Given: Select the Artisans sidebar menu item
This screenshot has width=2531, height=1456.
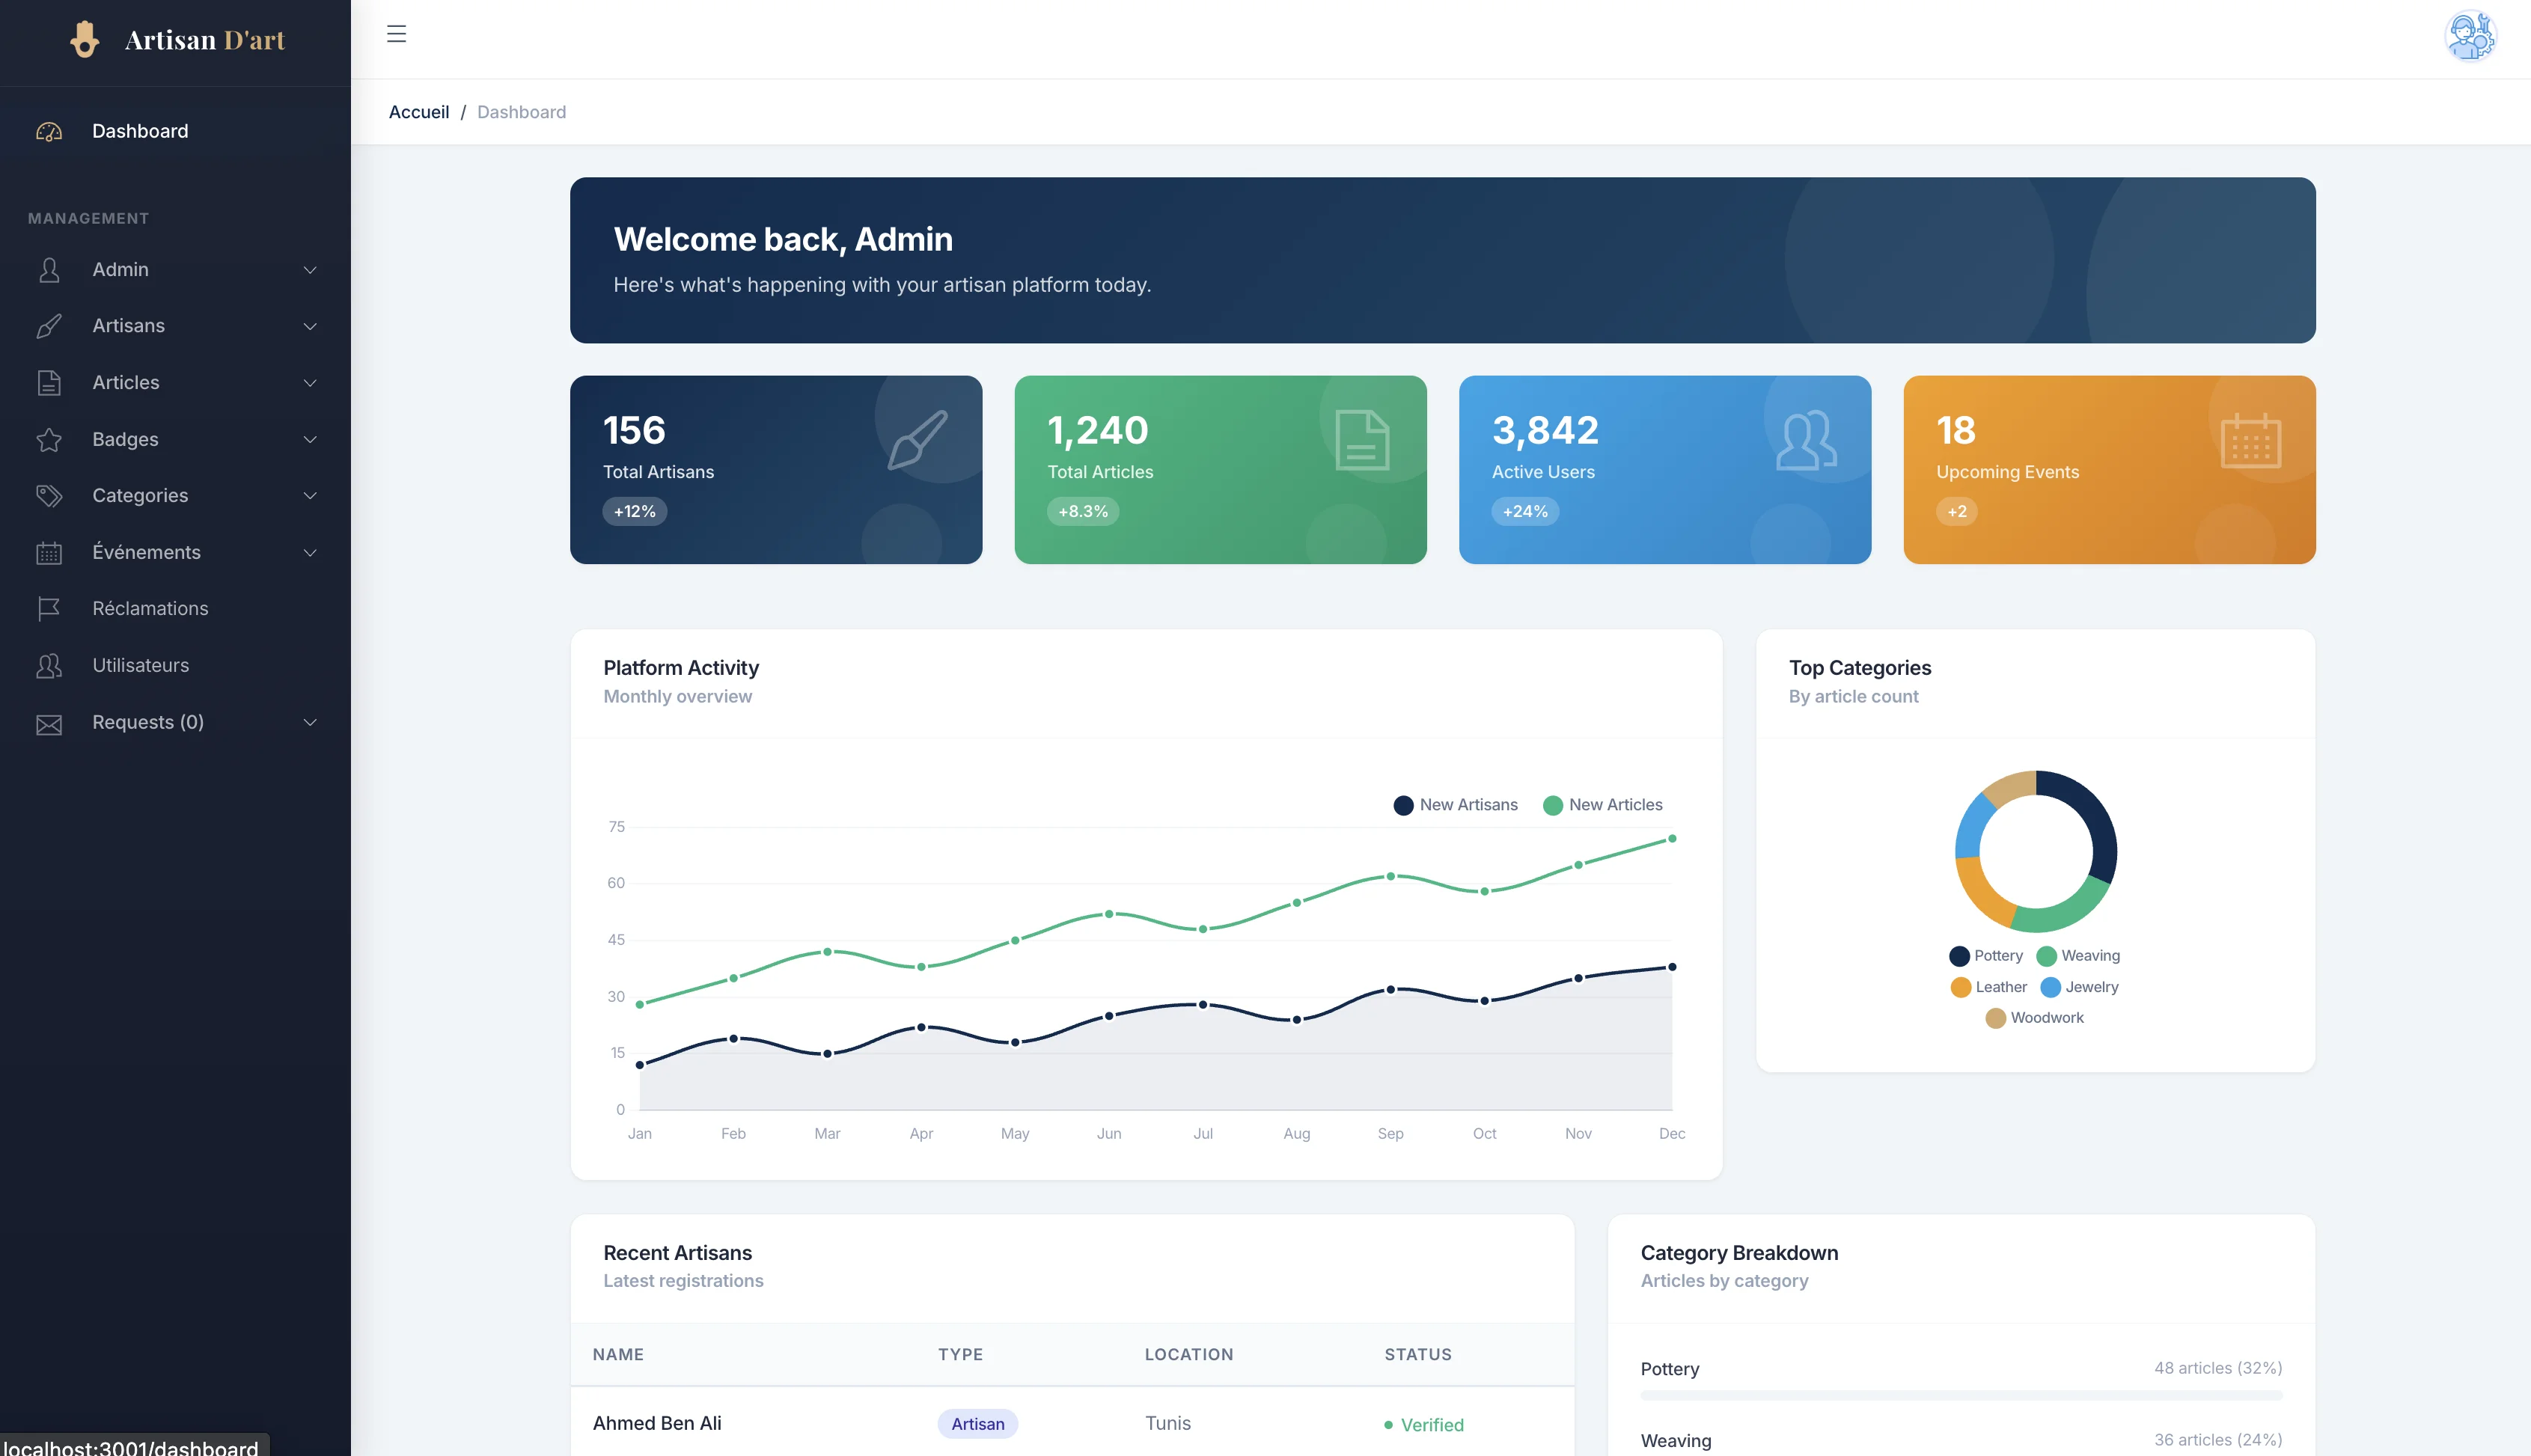Looking at the screenshot, I should (x=128, y=326).
